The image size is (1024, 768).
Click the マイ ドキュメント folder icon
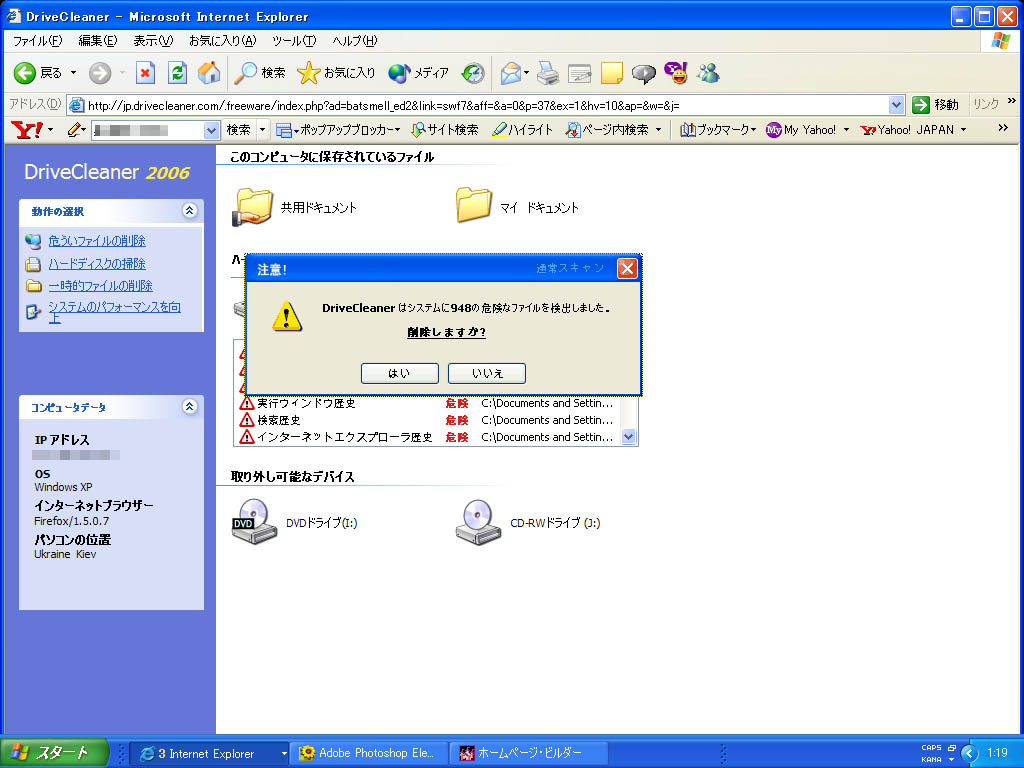(x=473, y=205)
